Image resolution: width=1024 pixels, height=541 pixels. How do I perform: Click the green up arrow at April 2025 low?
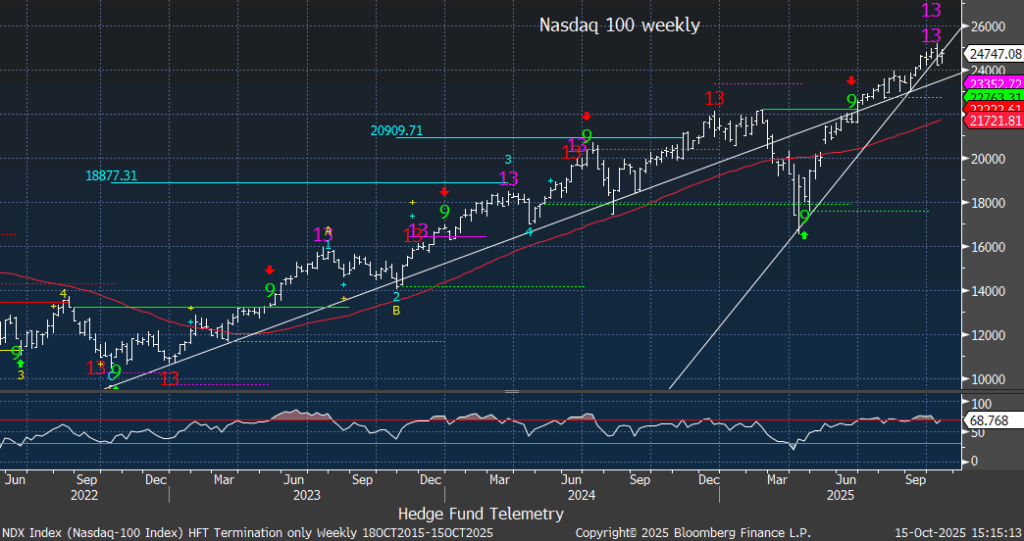(x=805, y=236)
